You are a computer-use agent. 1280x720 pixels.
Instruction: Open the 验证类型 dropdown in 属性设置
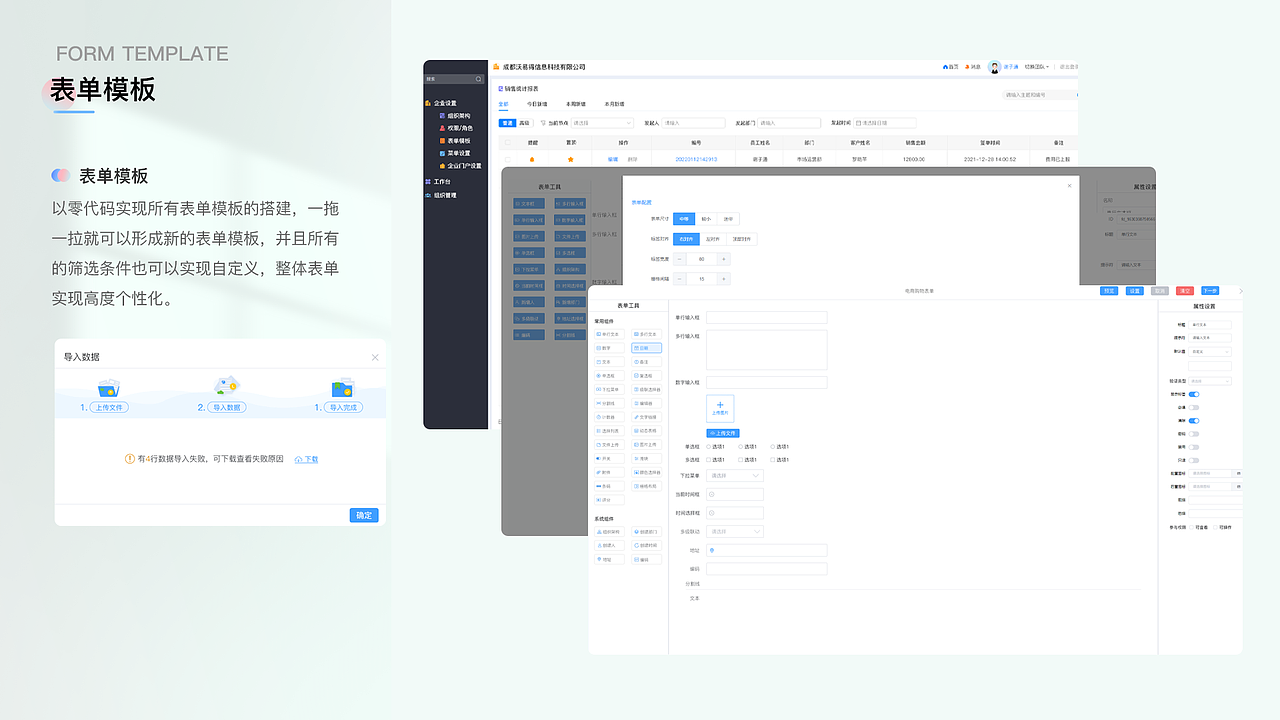click(1209, 381)
